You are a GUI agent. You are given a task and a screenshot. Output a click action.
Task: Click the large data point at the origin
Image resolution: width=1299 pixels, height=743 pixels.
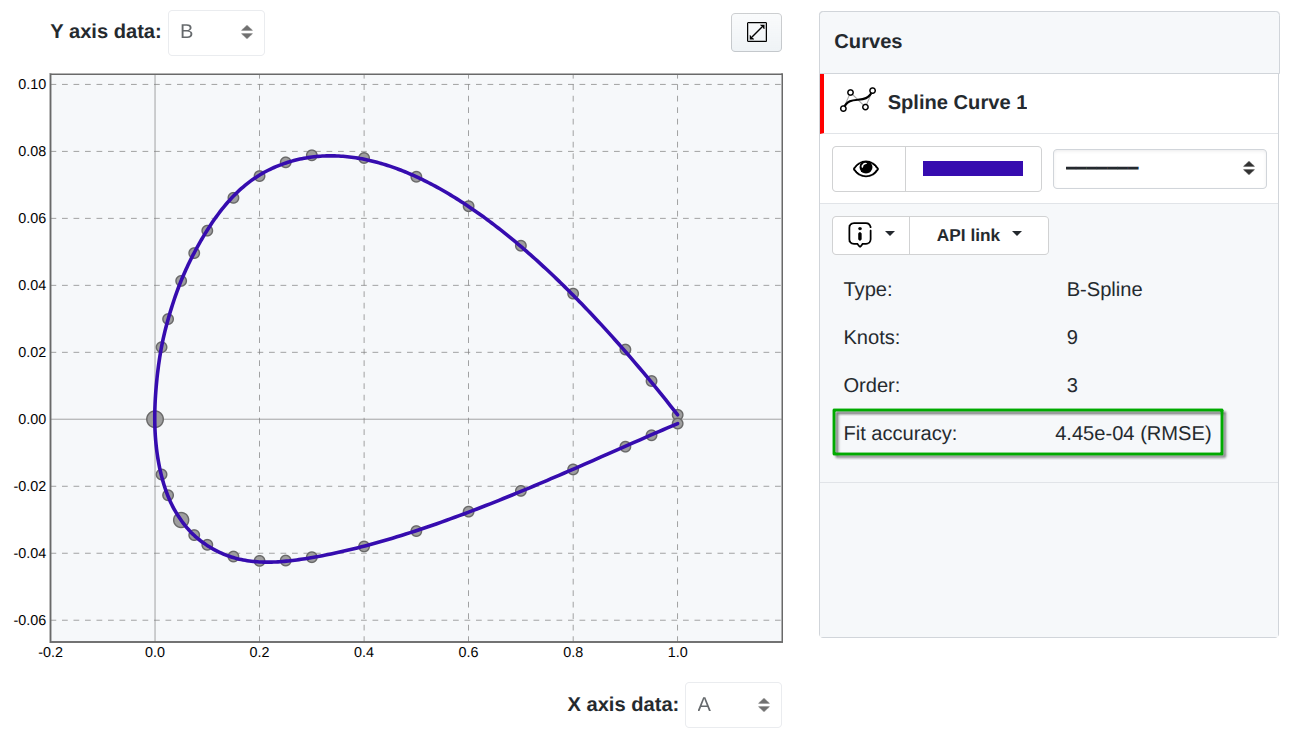[155, 419]
